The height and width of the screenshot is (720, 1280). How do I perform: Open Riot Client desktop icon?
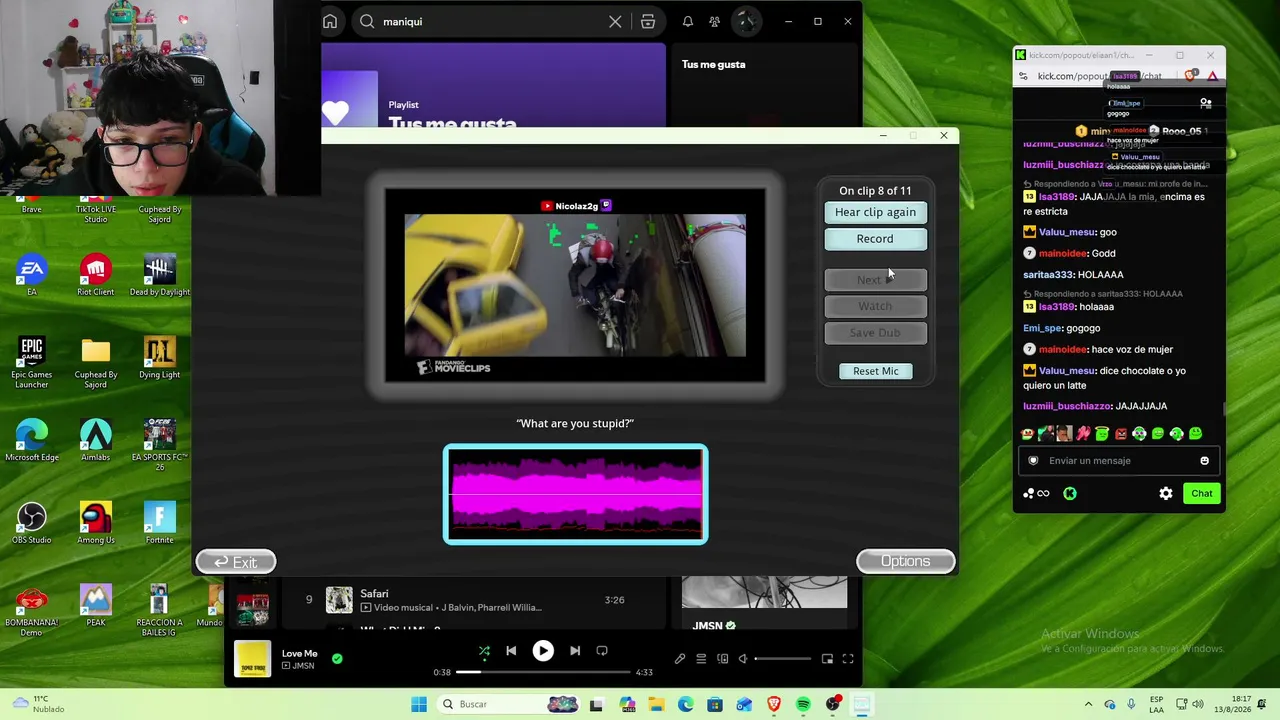click(x=96, y=275)
